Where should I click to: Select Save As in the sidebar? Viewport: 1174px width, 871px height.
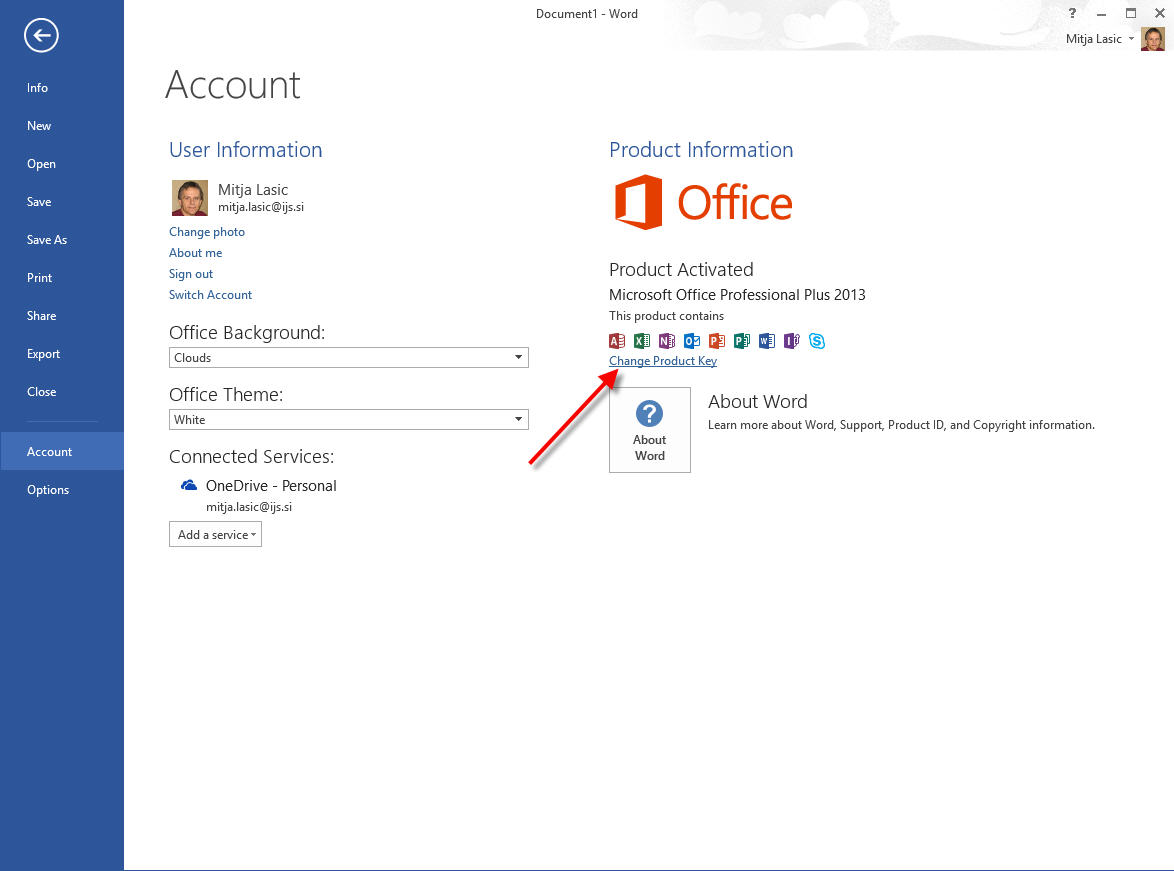point(47,240)
